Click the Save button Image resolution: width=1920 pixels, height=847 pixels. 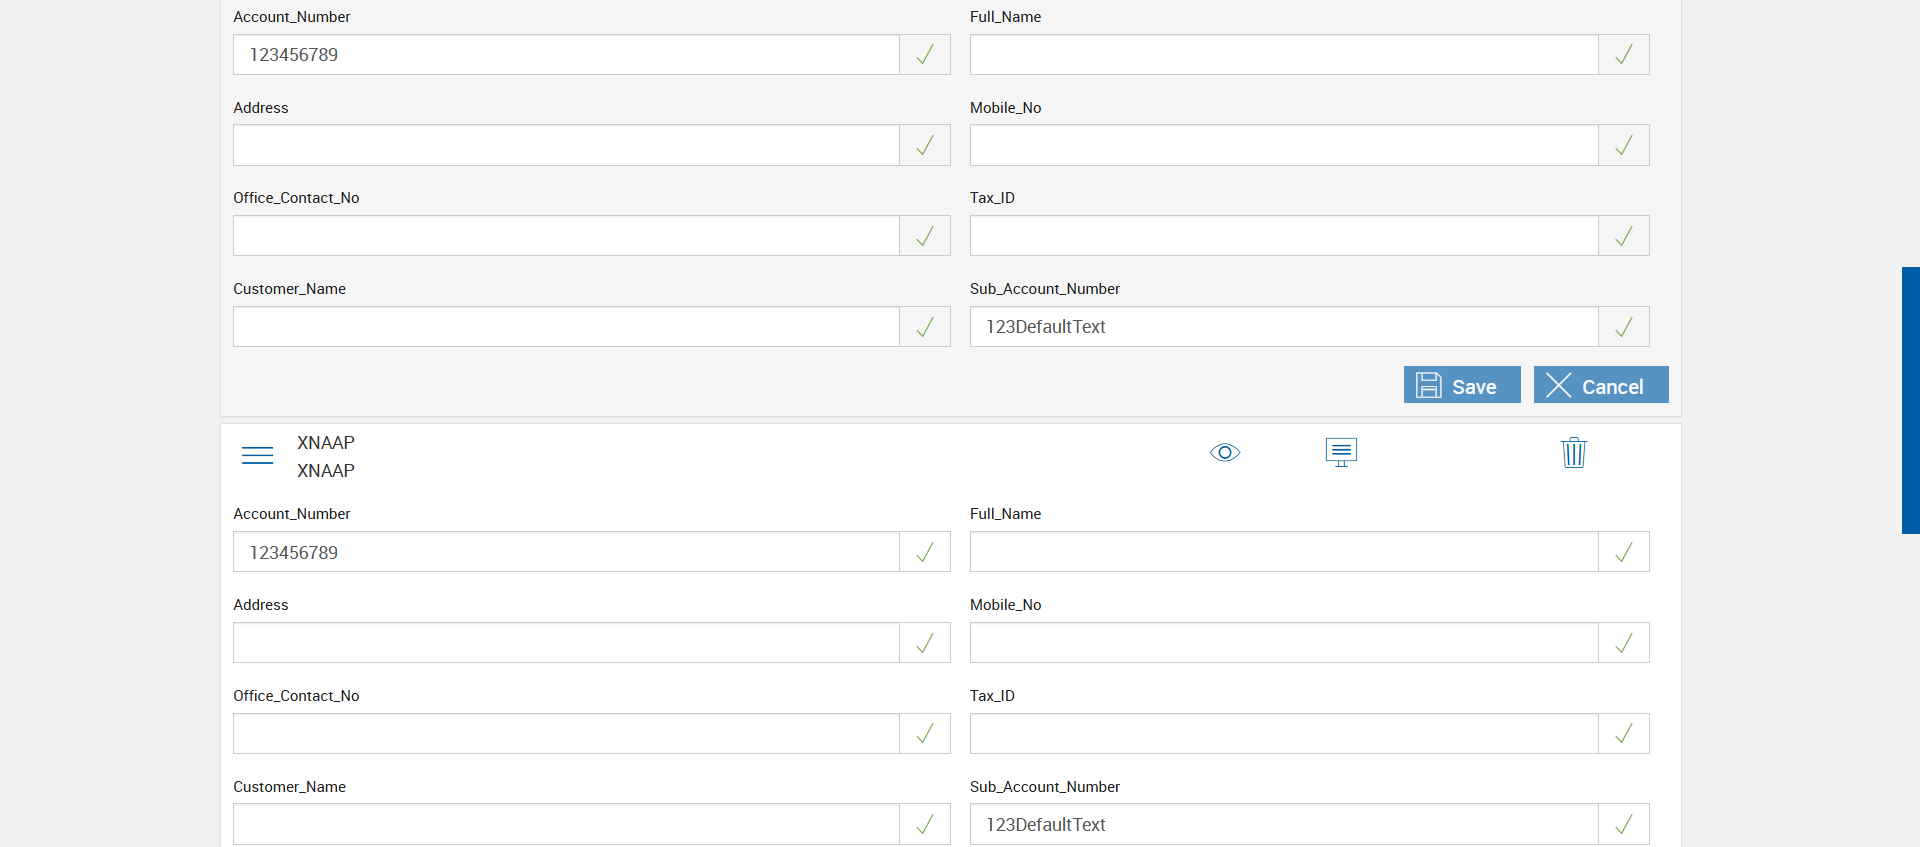click(1461, 385)
